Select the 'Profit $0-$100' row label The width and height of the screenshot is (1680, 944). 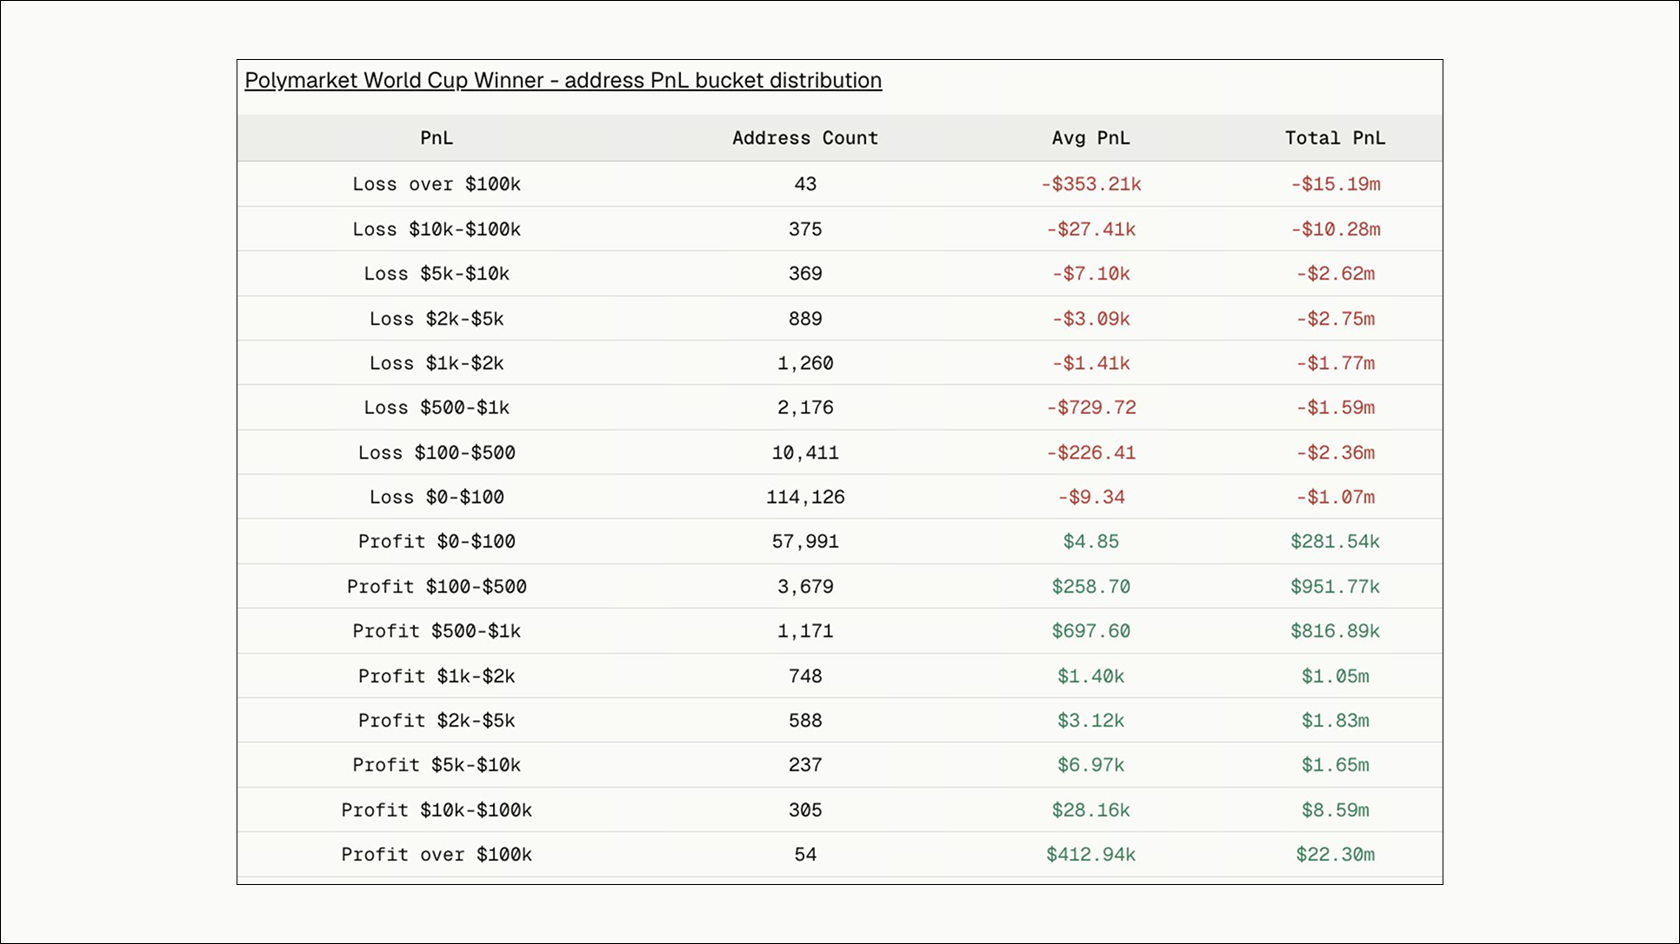(437, 542)
